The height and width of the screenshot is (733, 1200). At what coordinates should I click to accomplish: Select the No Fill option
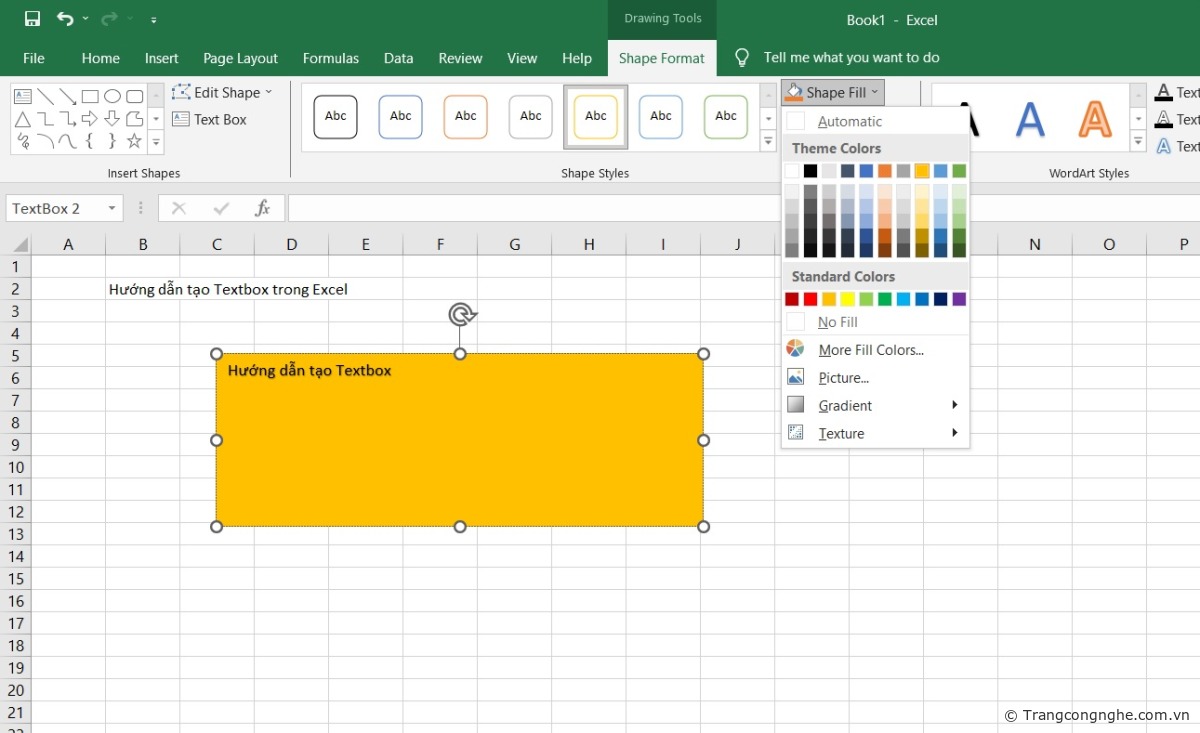pyautogui.click(x=837, y=322)
